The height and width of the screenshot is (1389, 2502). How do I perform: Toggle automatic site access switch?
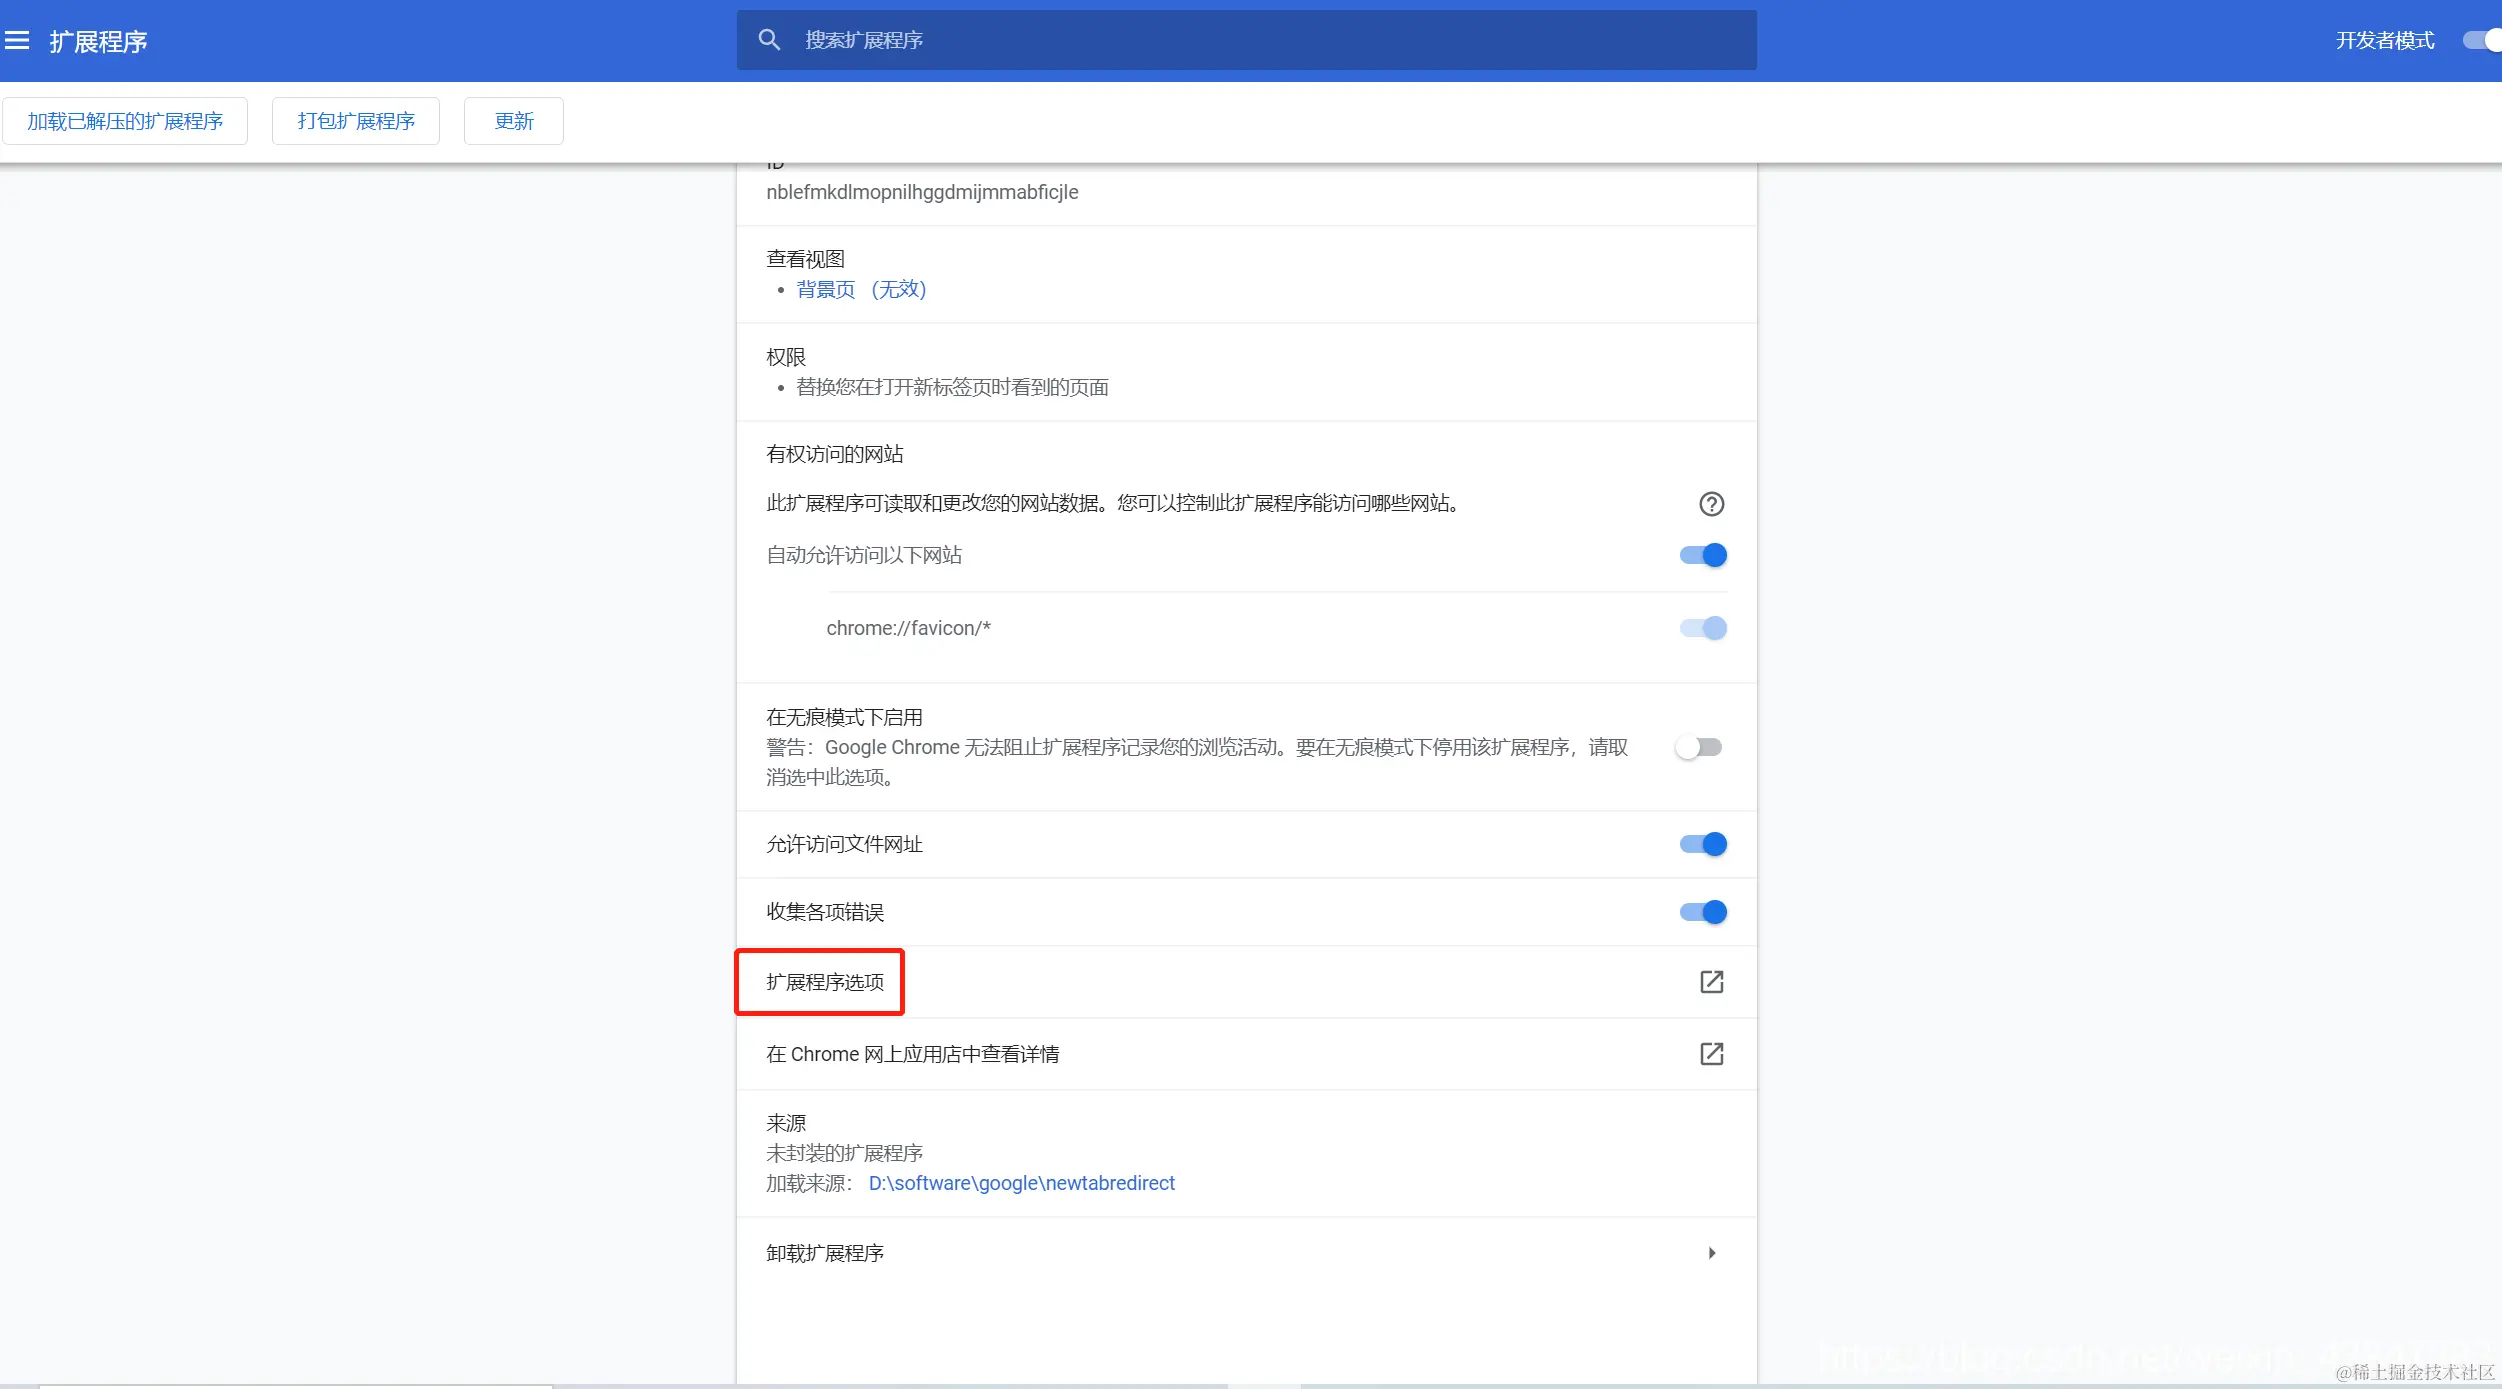[x=1703, y=555]
